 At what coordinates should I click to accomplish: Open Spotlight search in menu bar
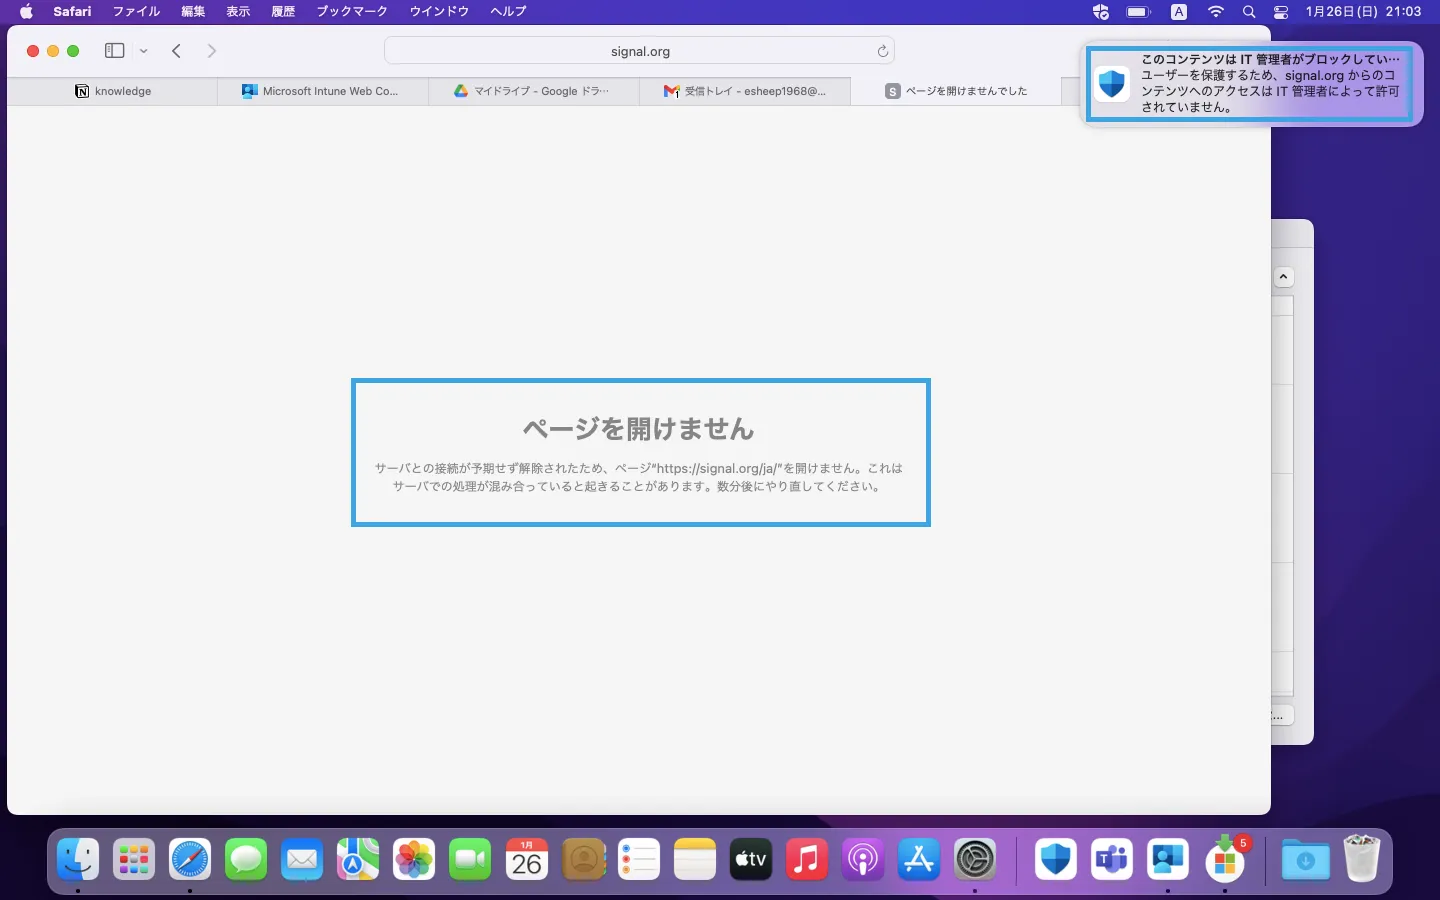click(x=1248, y=11)
